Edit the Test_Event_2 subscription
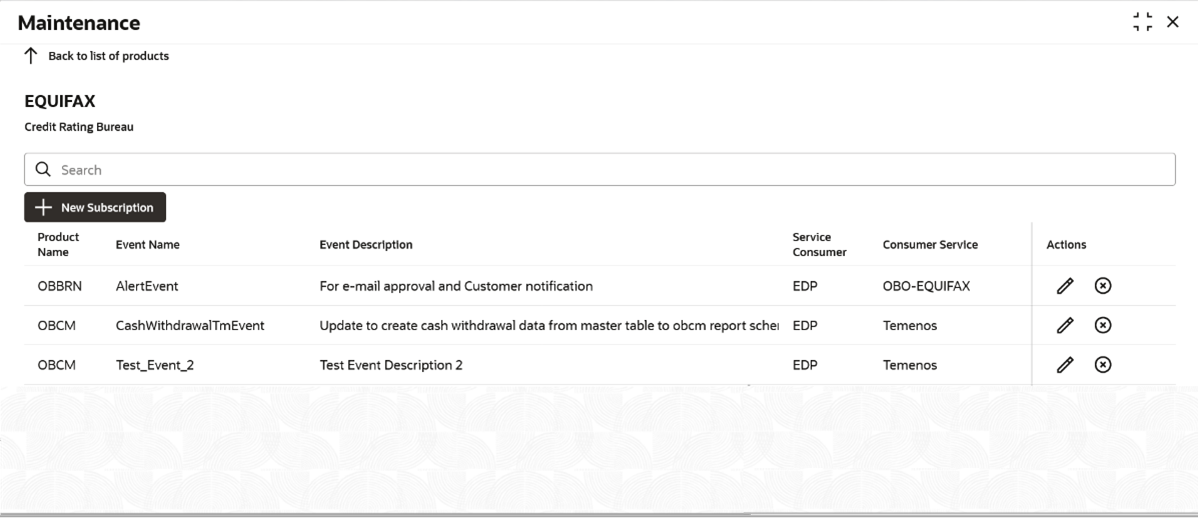Screen dimensions: 1198x518 click(x=1065, y=365)
